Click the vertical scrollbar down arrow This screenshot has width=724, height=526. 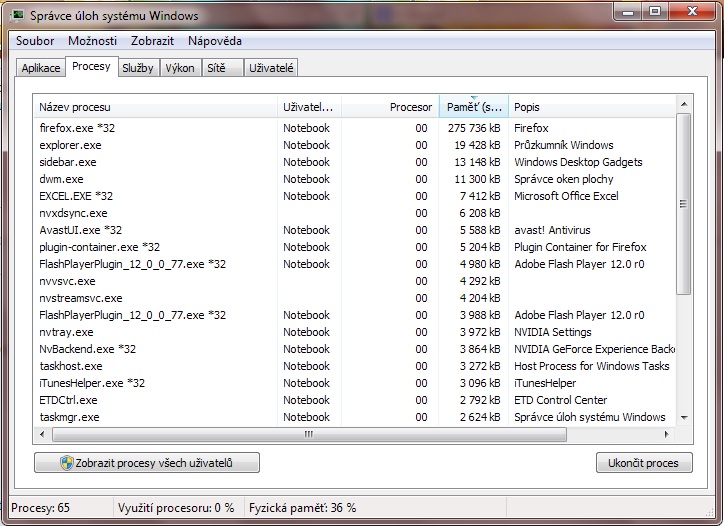tap(684, 417)
